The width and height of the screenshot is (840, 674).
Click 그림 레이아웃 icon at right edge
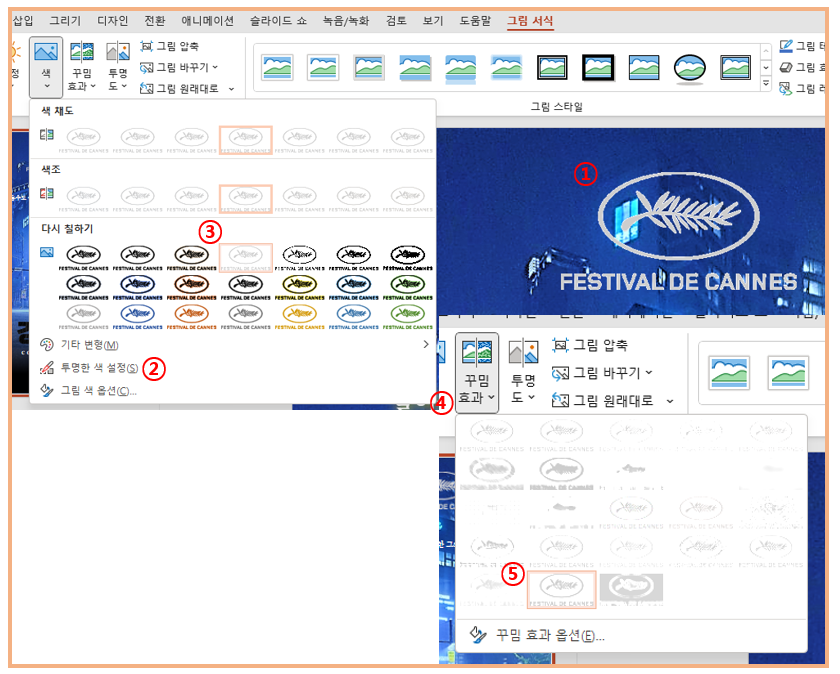[786, 88]
